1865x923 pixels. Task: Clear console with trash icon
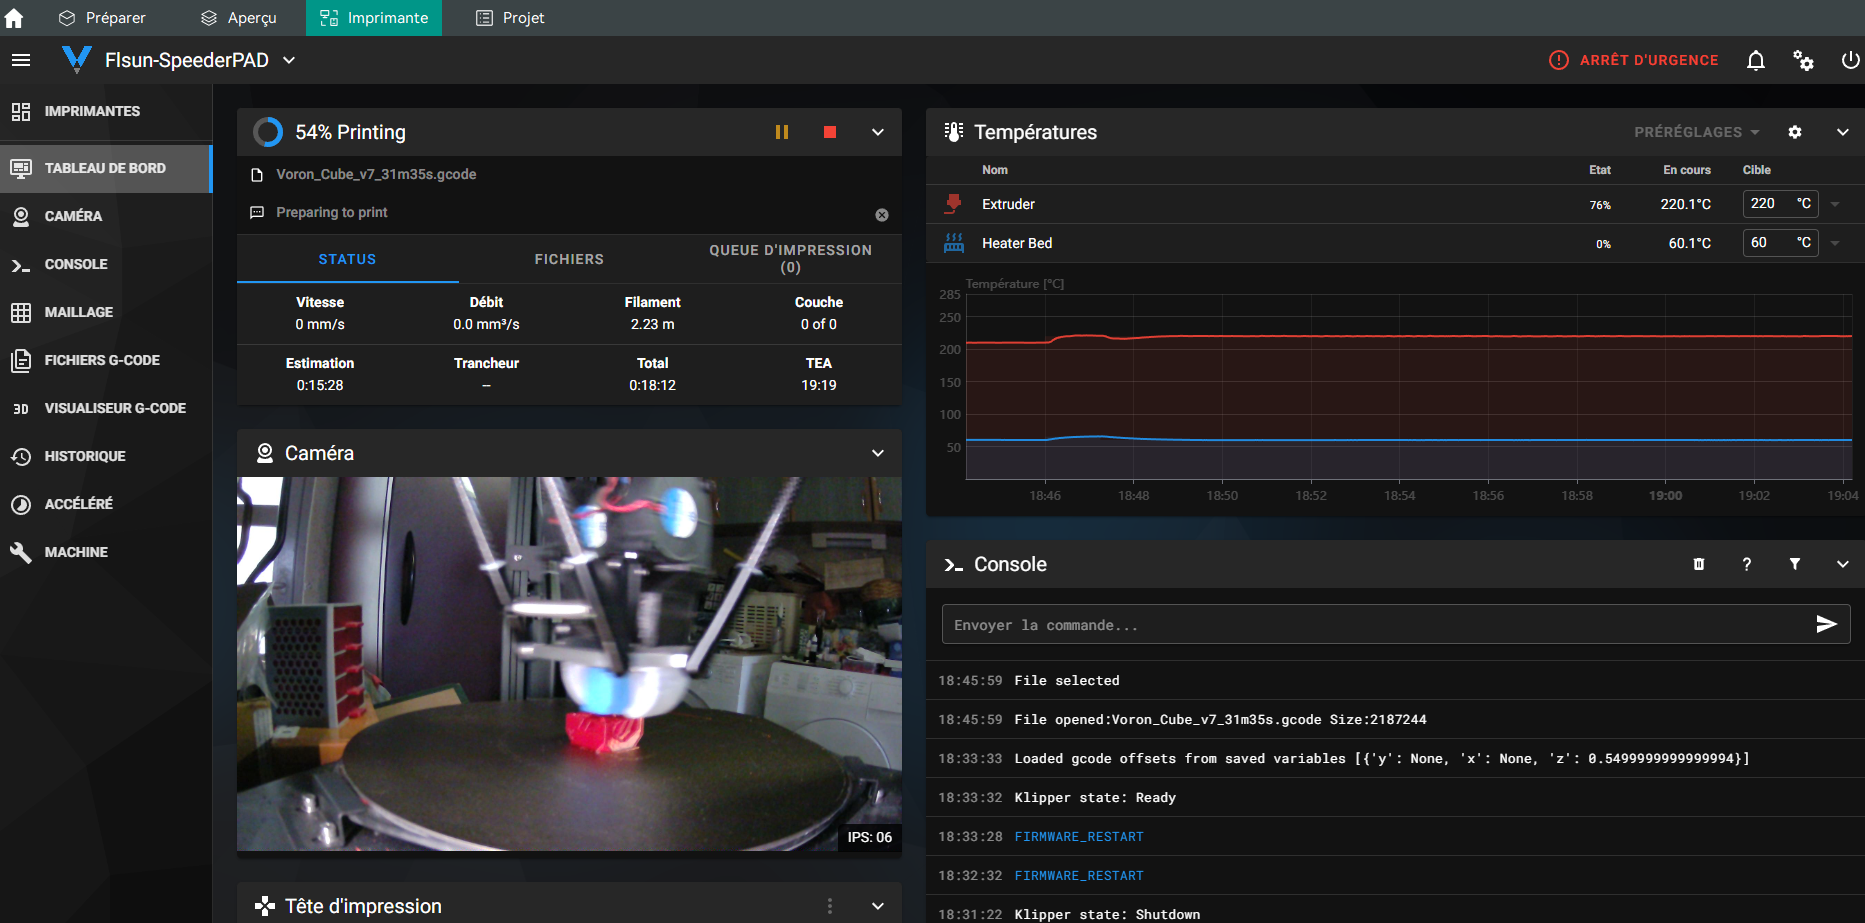(x=1698, y=564)
